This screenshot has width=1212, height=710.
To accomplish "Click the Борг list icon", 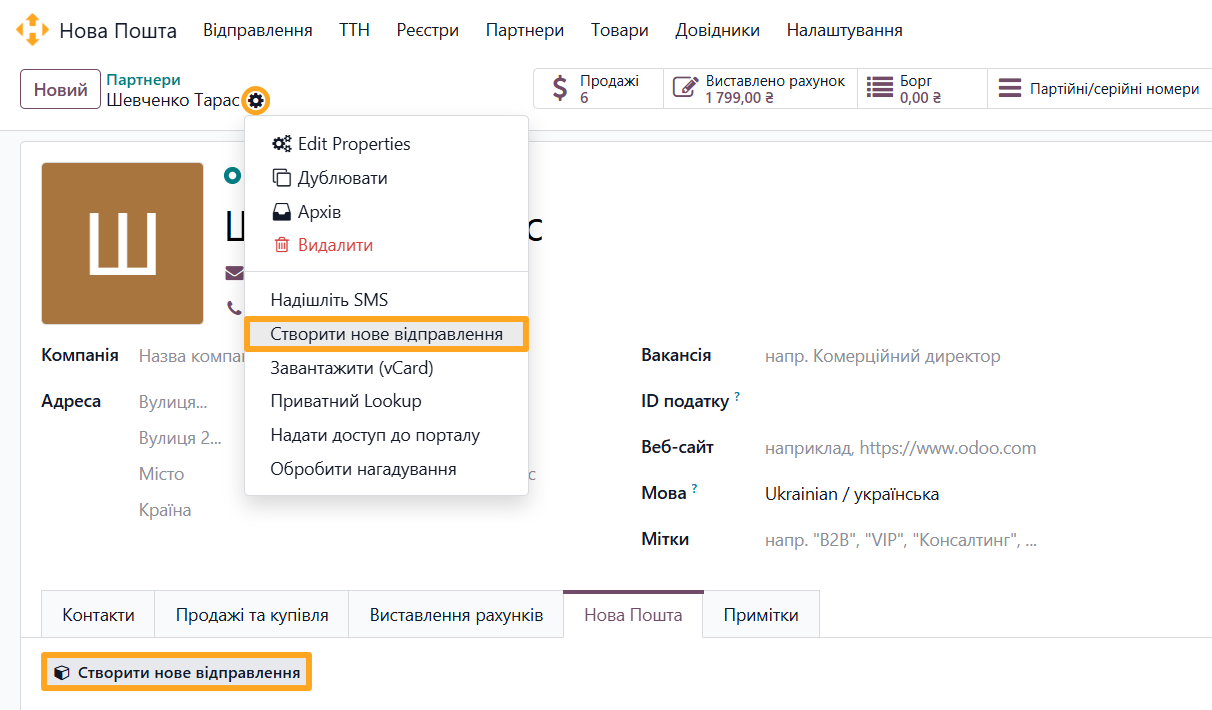I will [880, 89].
